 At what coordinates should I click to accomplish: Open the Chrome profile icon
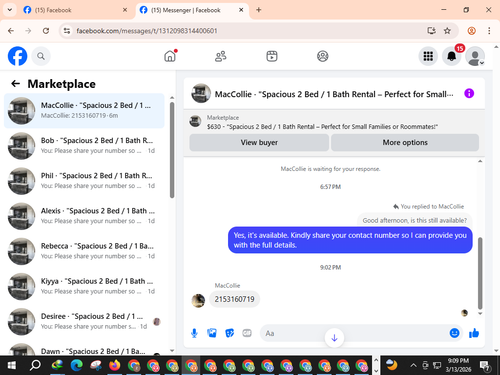pos(472,31)
